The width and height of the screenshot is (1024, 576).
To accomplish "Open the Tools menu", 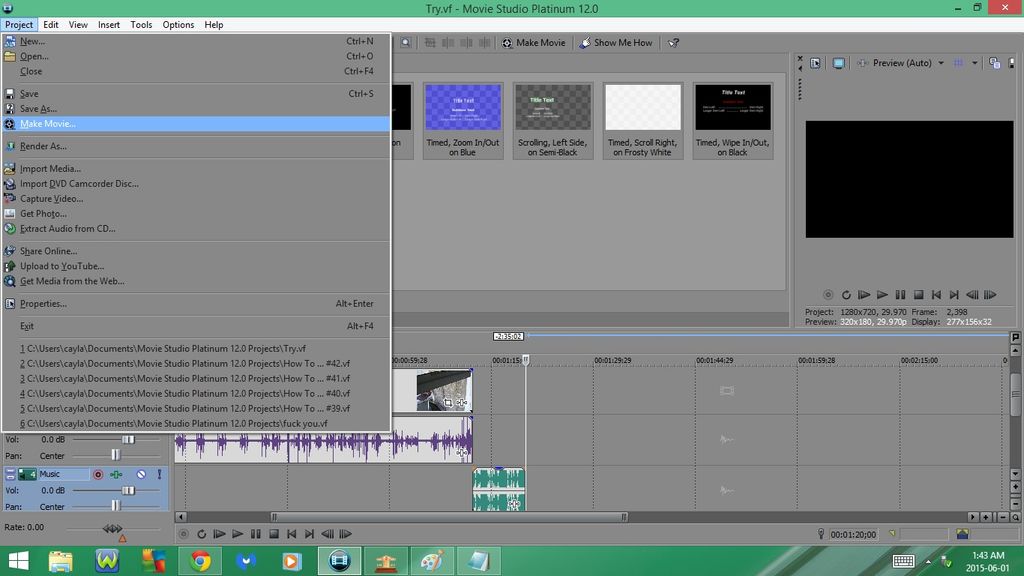I will [140, 24].
